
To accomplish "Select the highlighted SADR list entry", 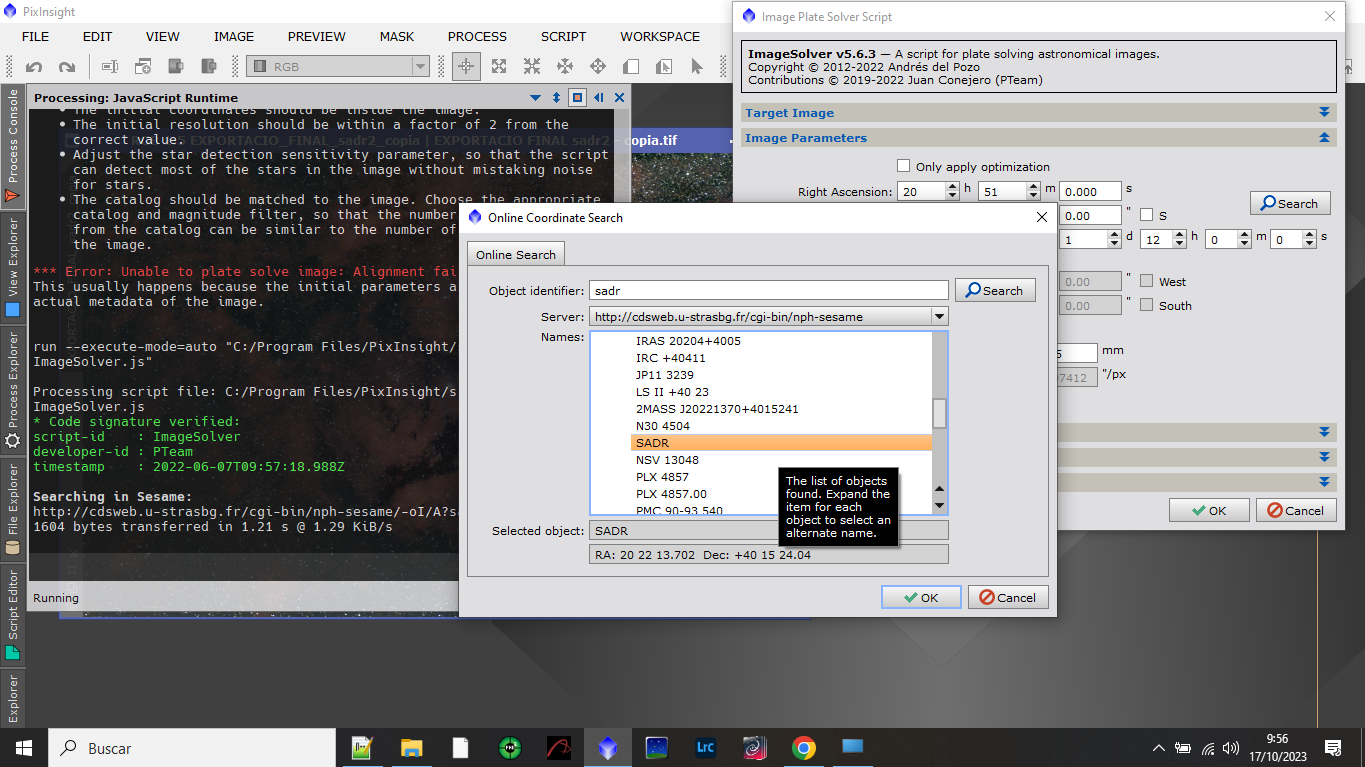I will pyautogui.click(x=781, y=443).
